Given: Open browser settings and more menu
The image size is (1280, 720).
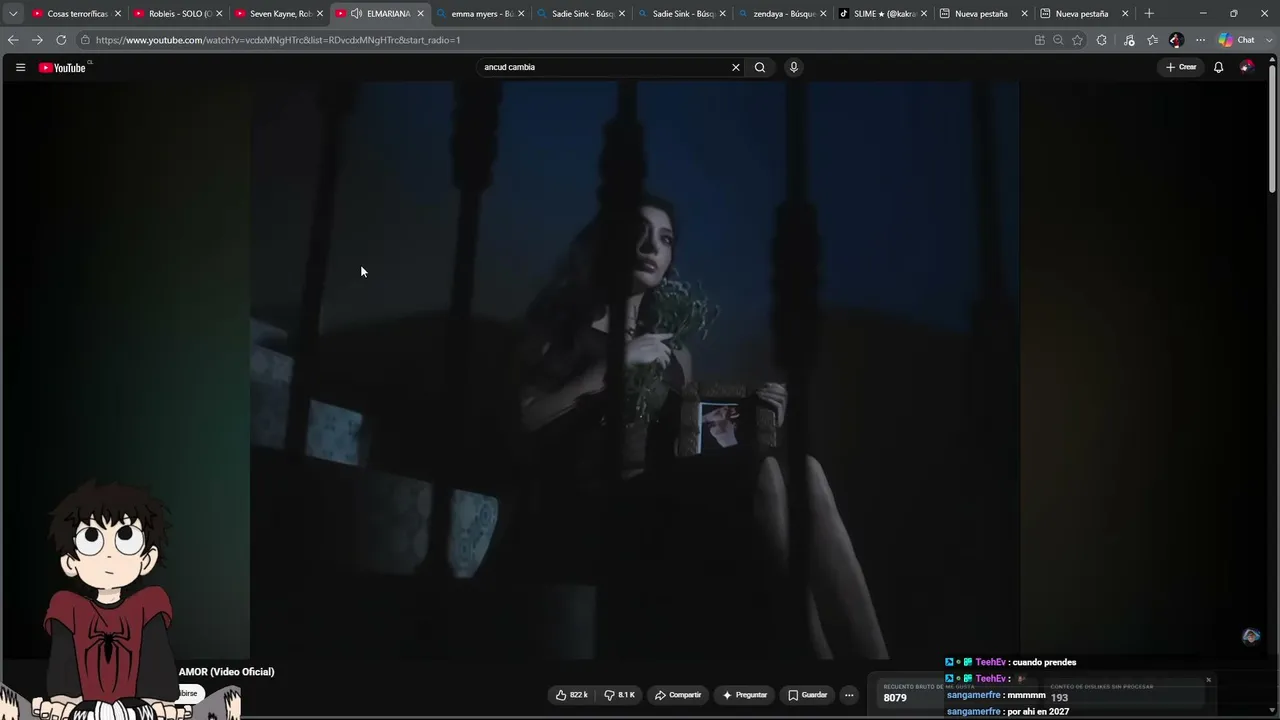Looking at the screenshot, I should tap(1200, 40).
